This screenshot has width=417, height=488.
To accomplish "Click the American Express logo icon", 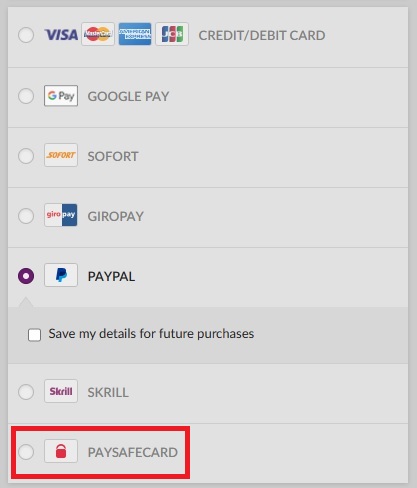I will pyautogui.click(x=135, y=34).
